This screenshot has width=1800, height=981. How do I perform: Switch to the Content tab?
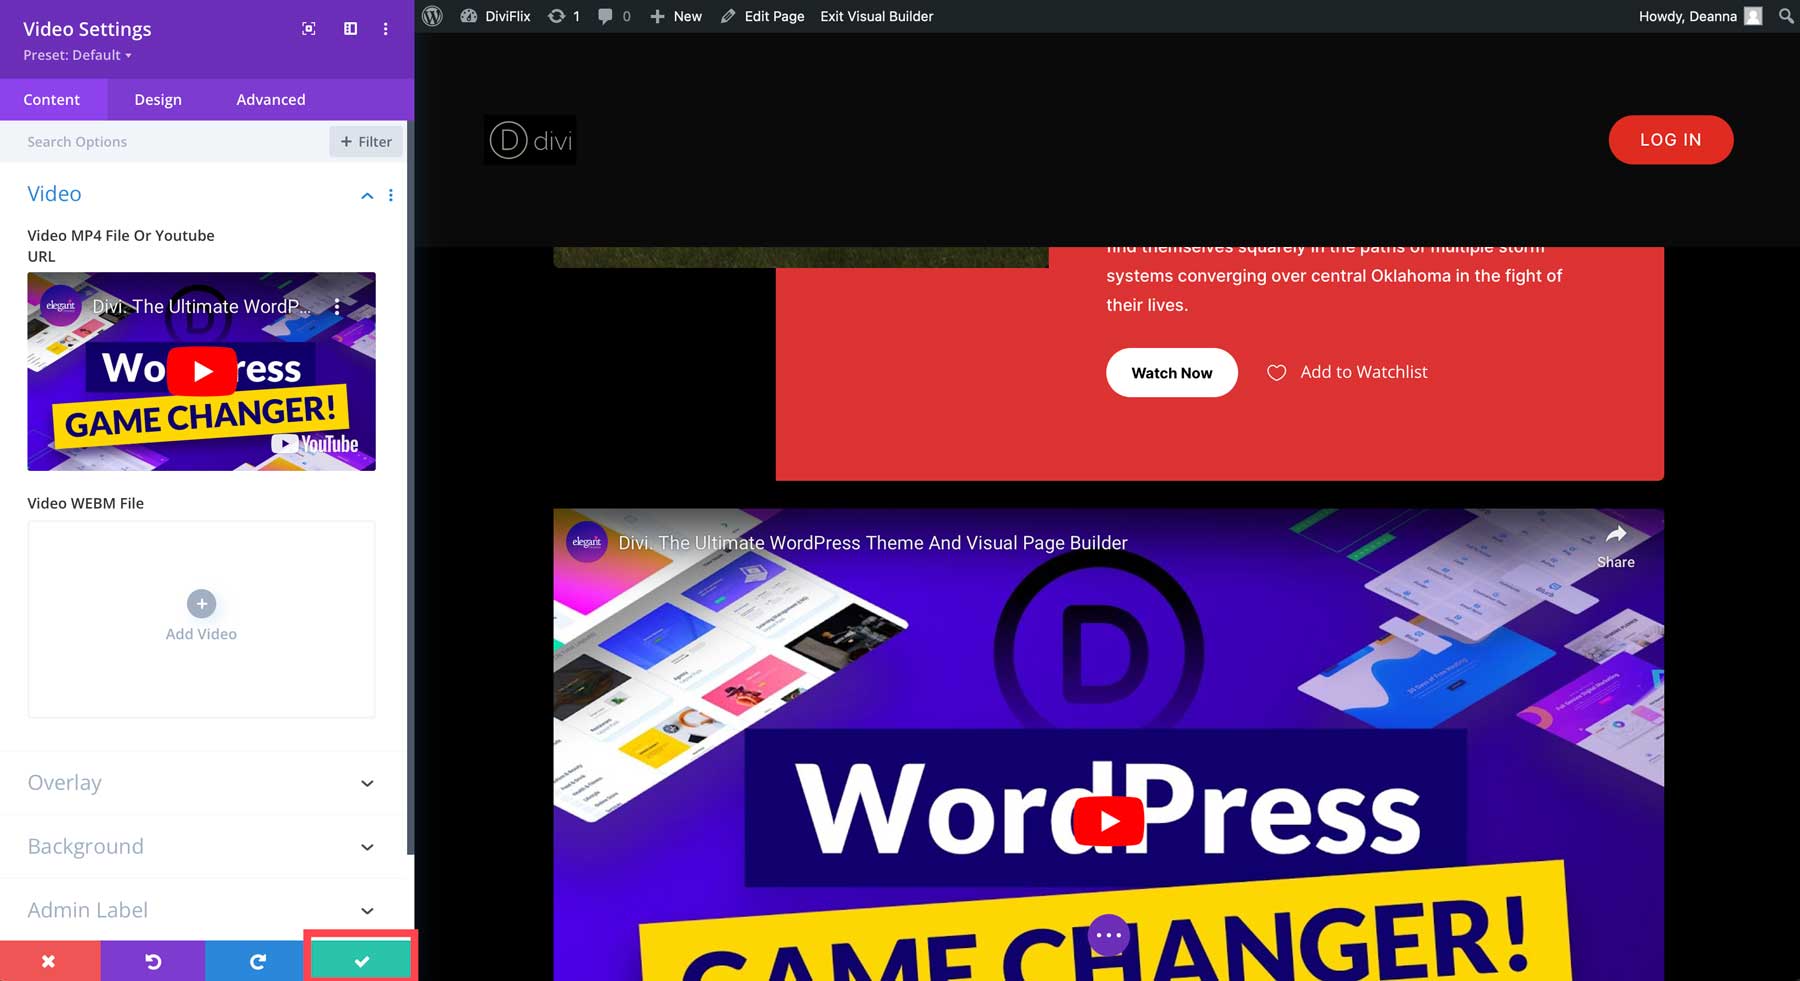click(52, 100)
